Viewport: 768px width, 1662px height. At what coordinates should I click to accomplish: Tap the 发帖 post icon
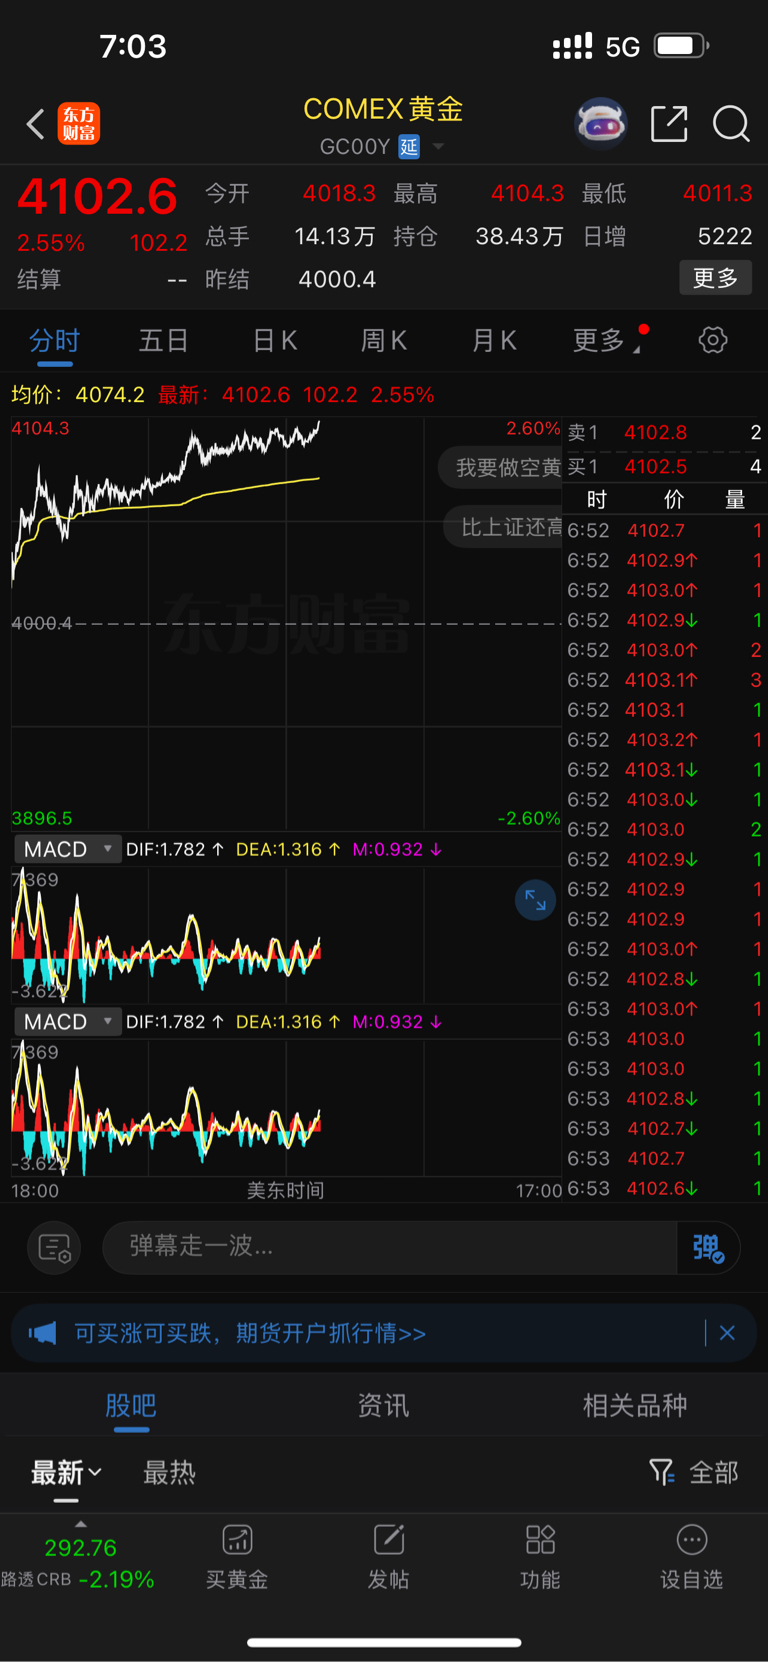pyautogui.click(x=388, y=1556)
